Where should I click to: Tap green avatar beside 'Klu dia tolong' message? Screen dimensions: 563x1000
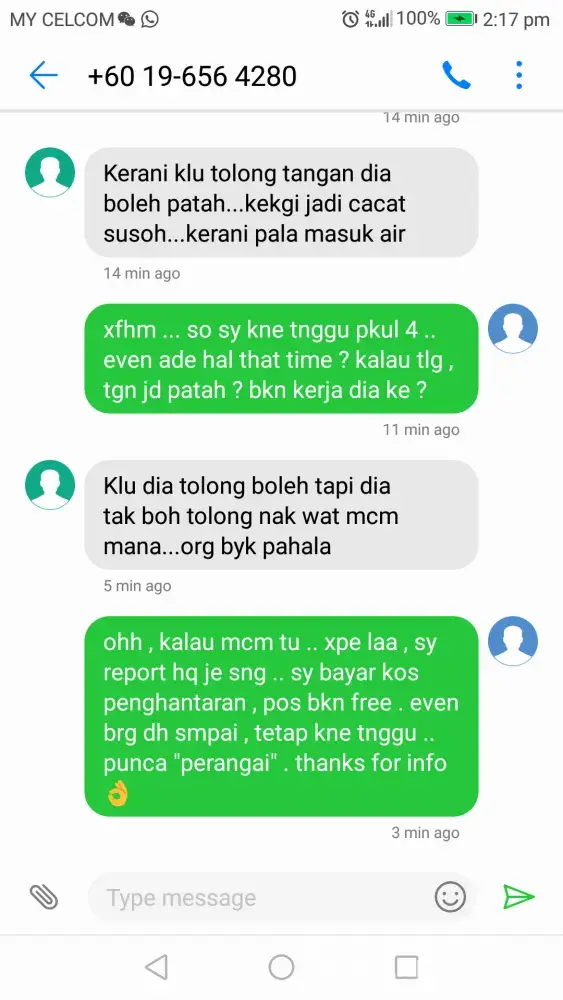pyautogui.click(x=50, y=485)
